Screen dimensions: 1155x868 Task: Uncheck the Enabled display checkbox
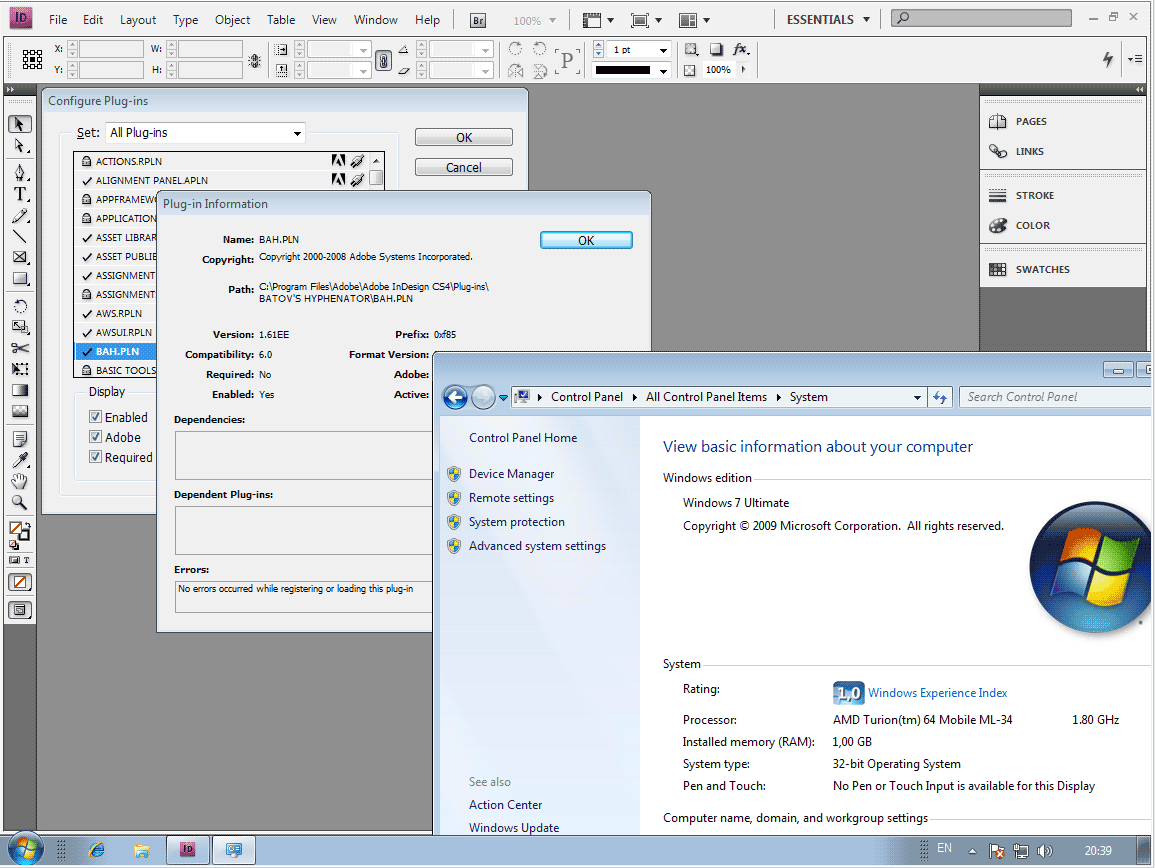[96, 417]
